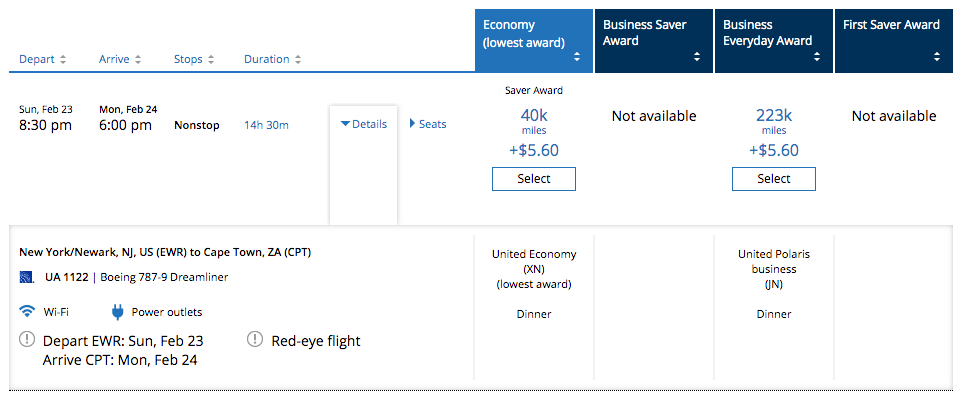Click the 223k miles price text
The width and height of the screenshot is (963, 399).
tap(774, 120)
